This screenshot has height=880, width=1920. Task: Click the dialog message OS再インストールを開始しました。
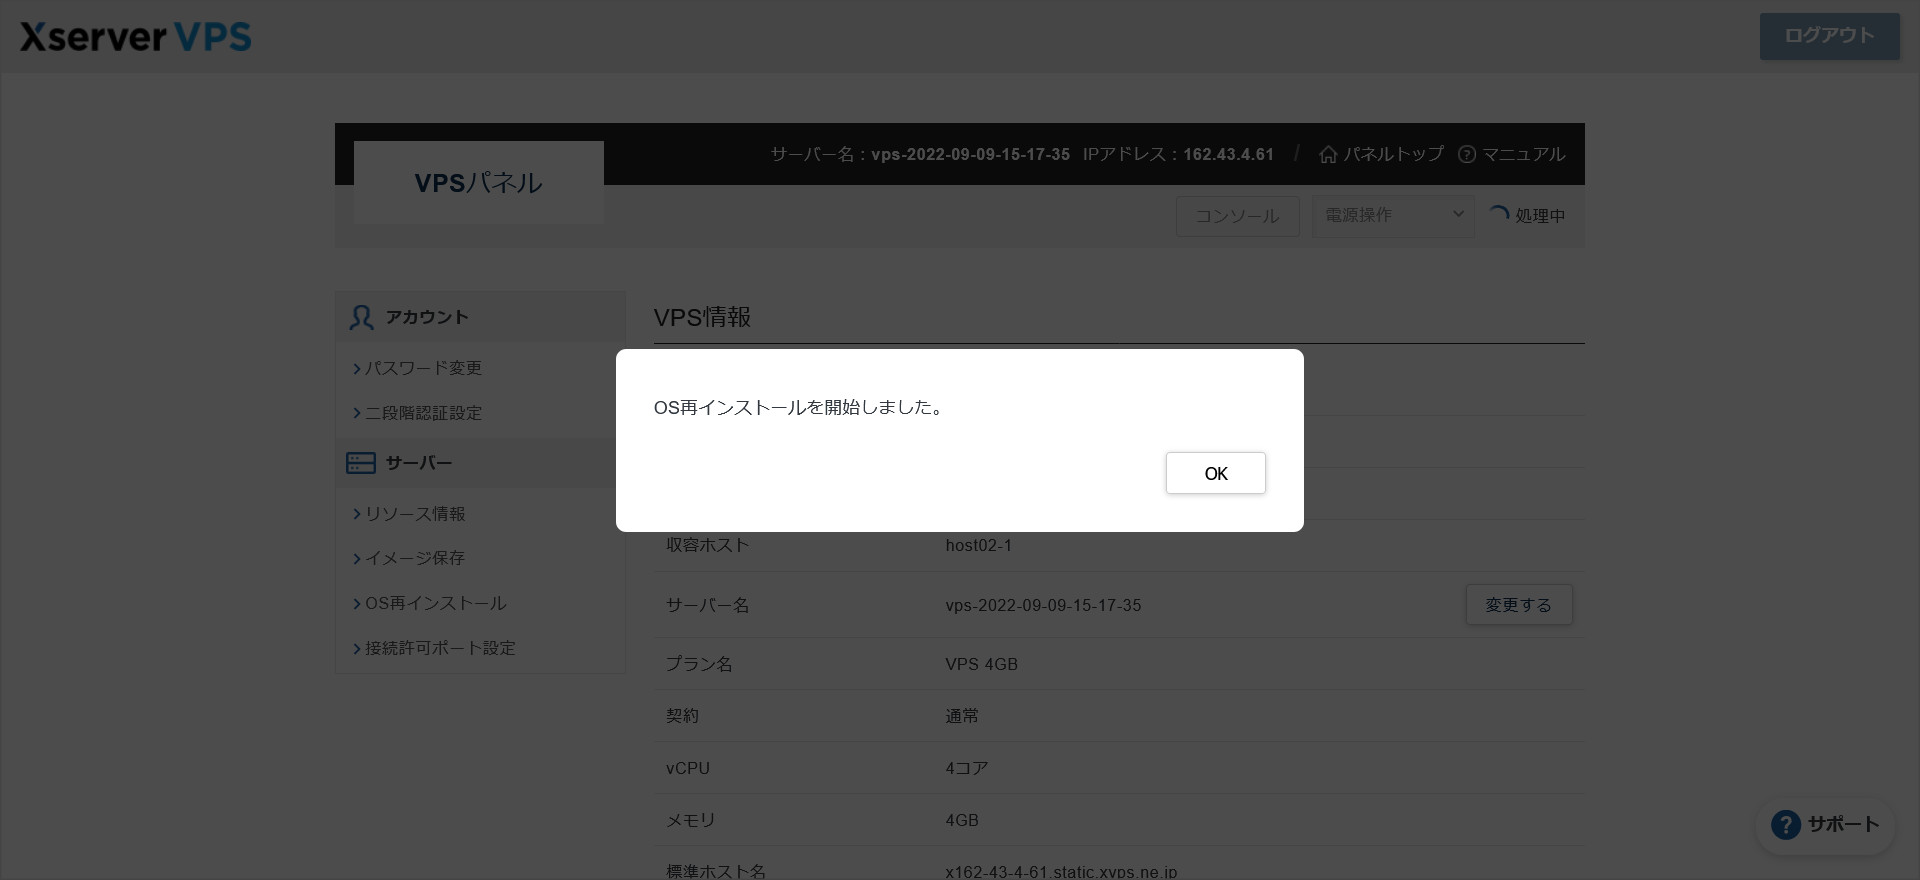(x=801, y=407)
